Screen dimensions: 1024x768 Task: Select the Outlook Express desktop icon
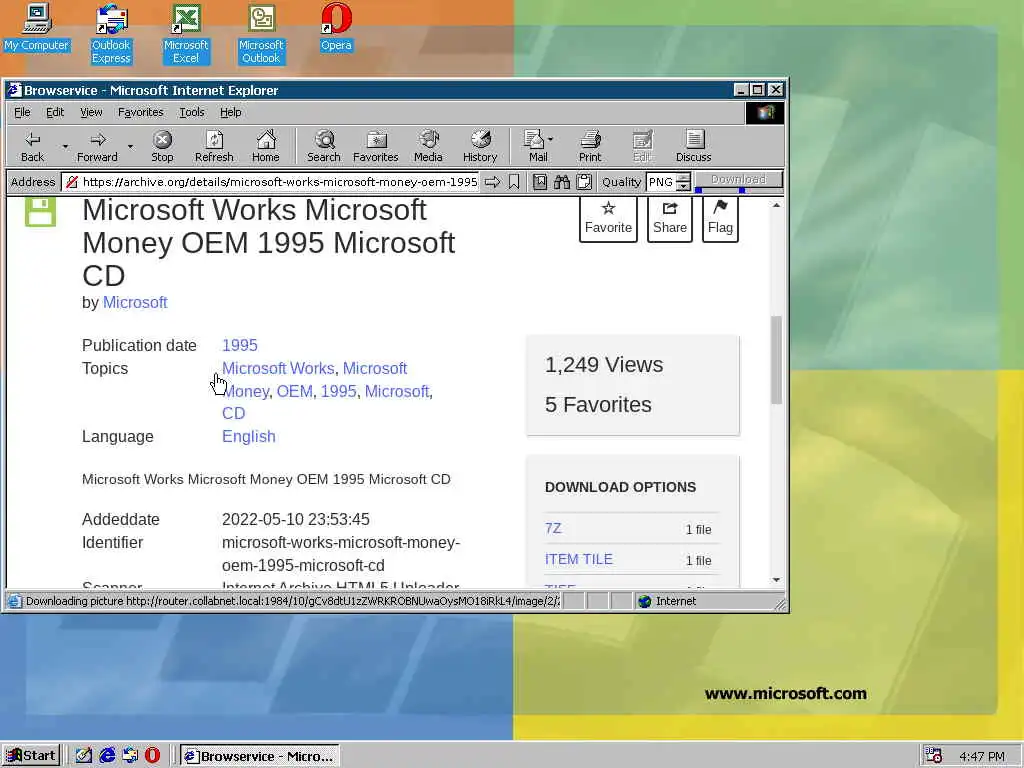111,34
